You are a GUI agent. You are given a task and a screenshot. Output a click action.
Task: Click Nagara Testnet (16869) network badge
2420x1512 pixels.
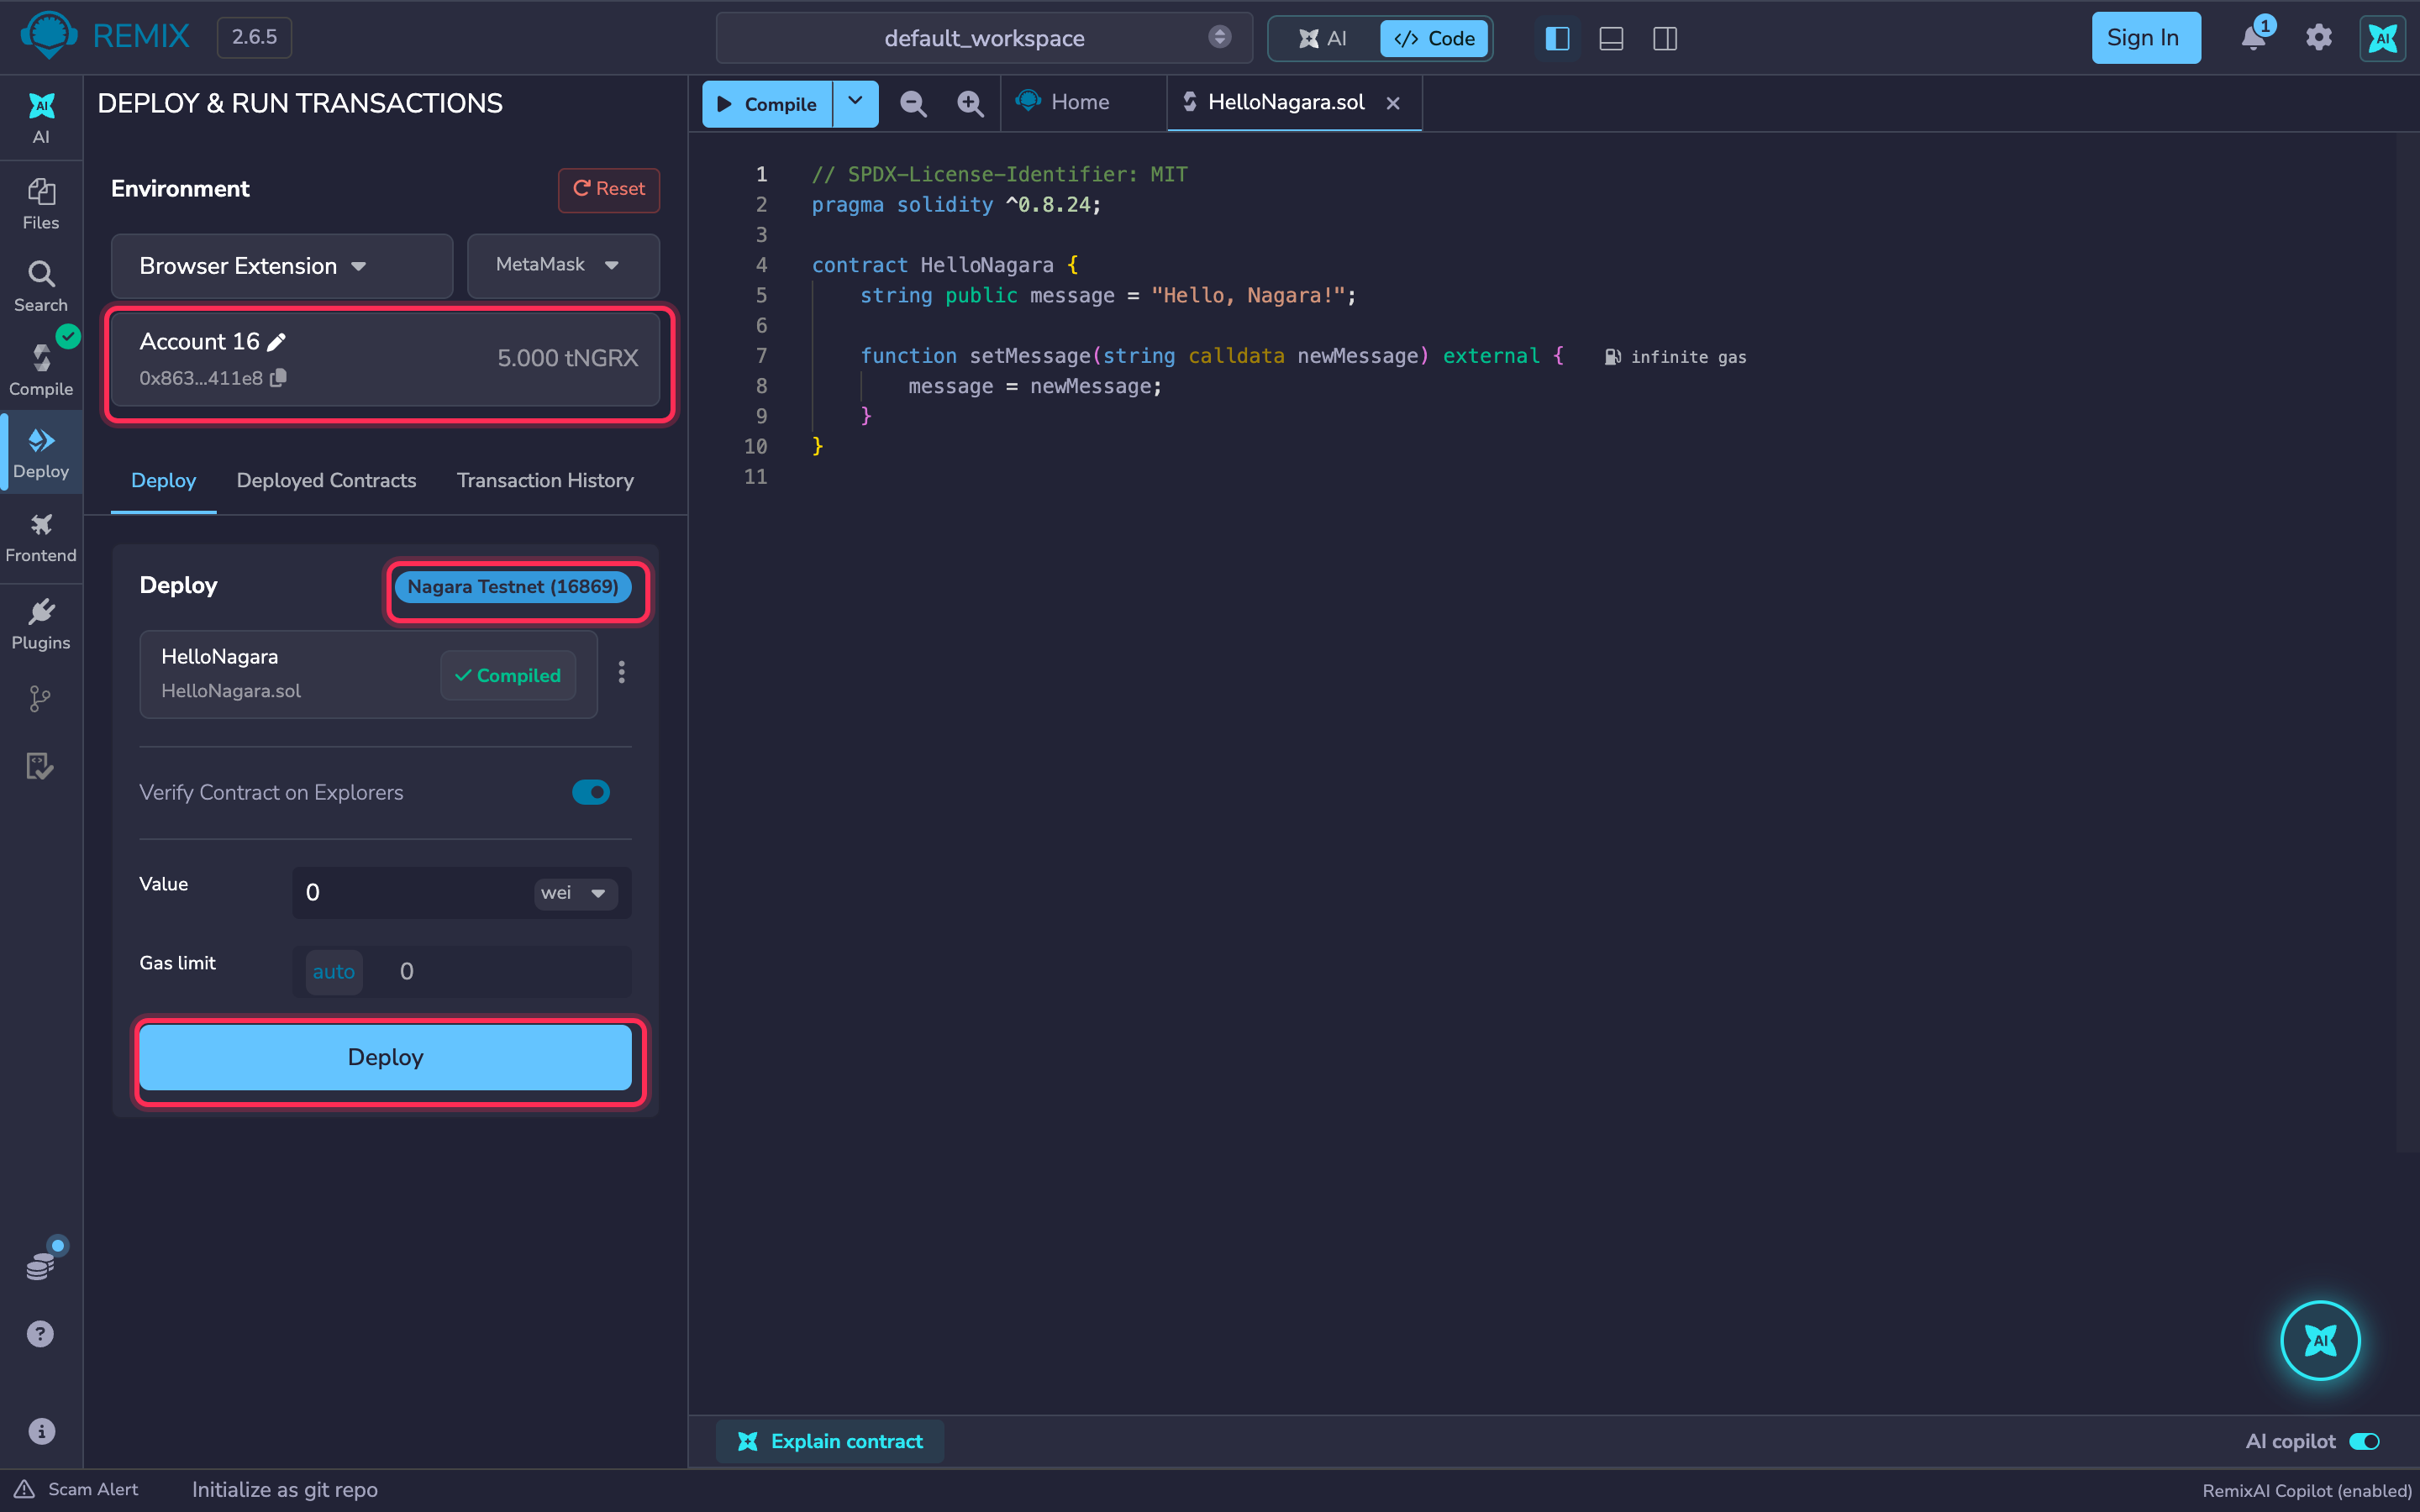click(x=513, y=587)
